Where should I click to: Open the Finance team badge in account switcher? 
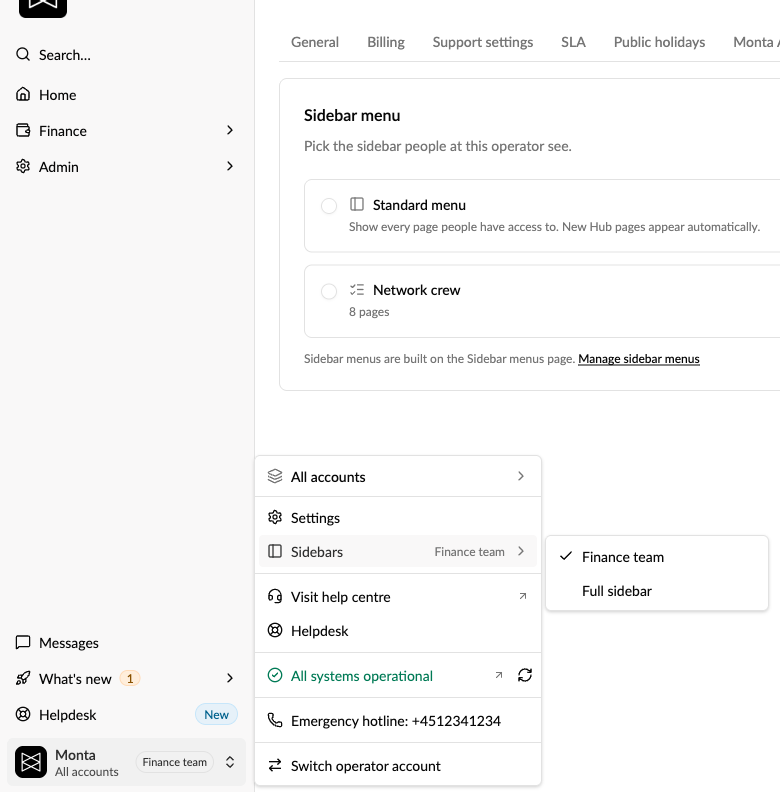[174, 762]
